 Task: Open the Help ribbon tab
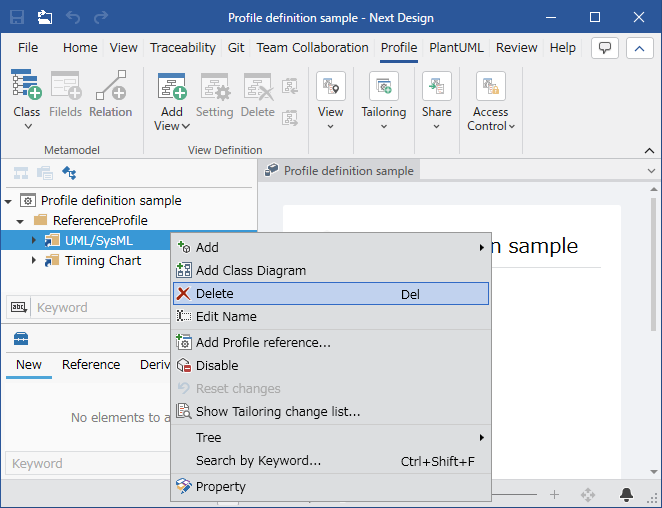[562, 47]
